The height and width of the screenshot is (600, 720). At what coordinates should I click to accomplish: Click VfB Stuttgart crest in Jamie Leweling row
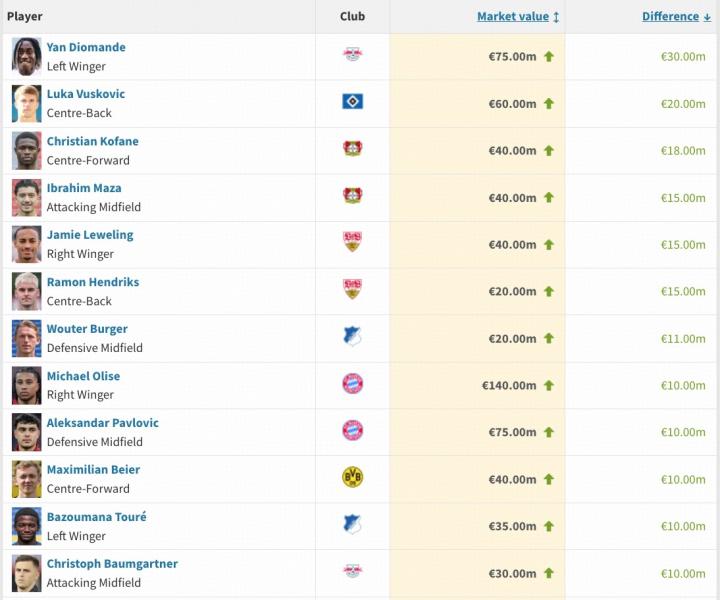(352, 243)
